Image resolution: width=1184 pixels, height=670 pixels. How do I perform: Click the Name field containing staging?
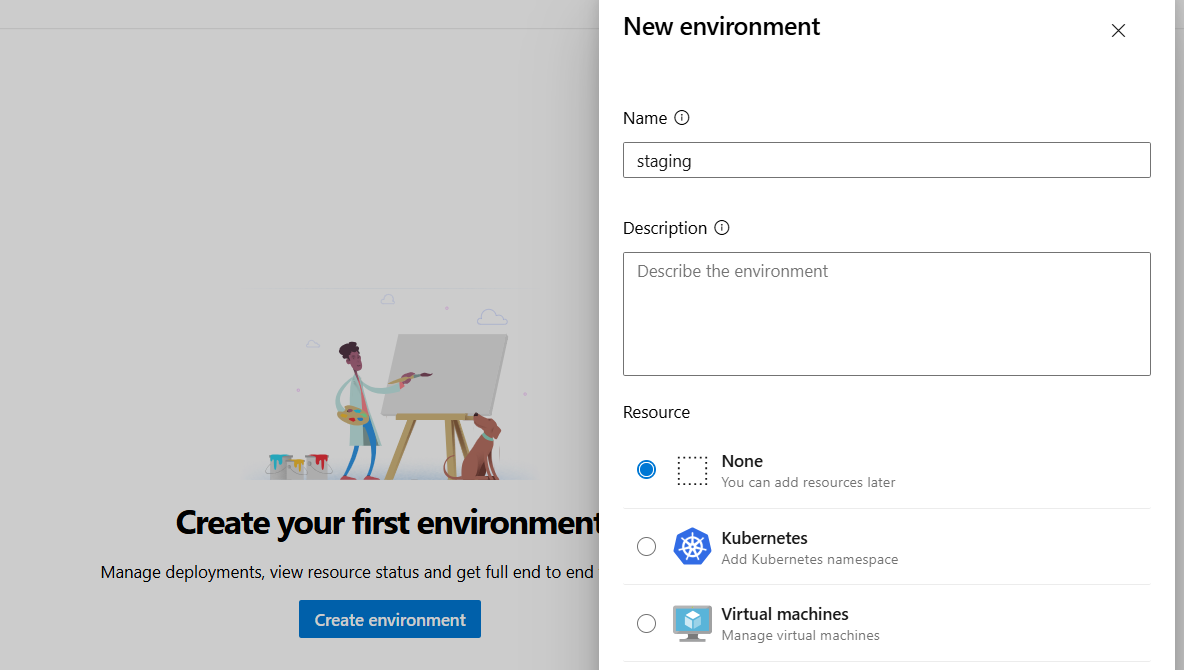click(x=886, y=161)
